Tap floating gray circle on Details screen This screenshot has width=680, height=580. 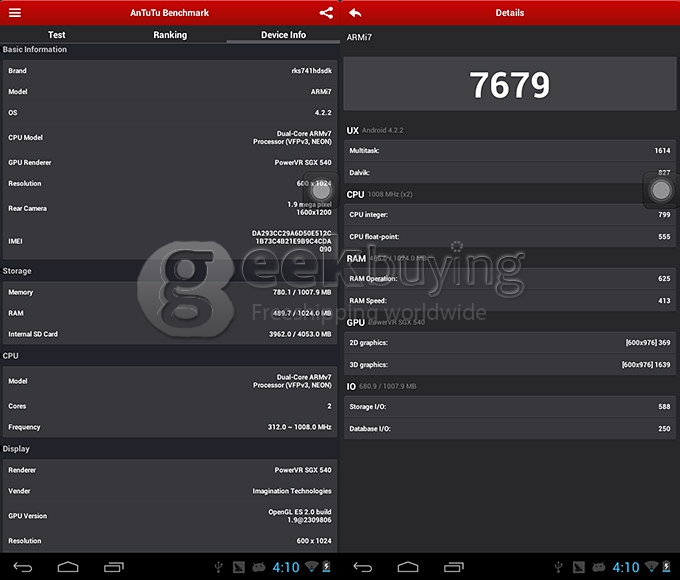click(661, 190)
